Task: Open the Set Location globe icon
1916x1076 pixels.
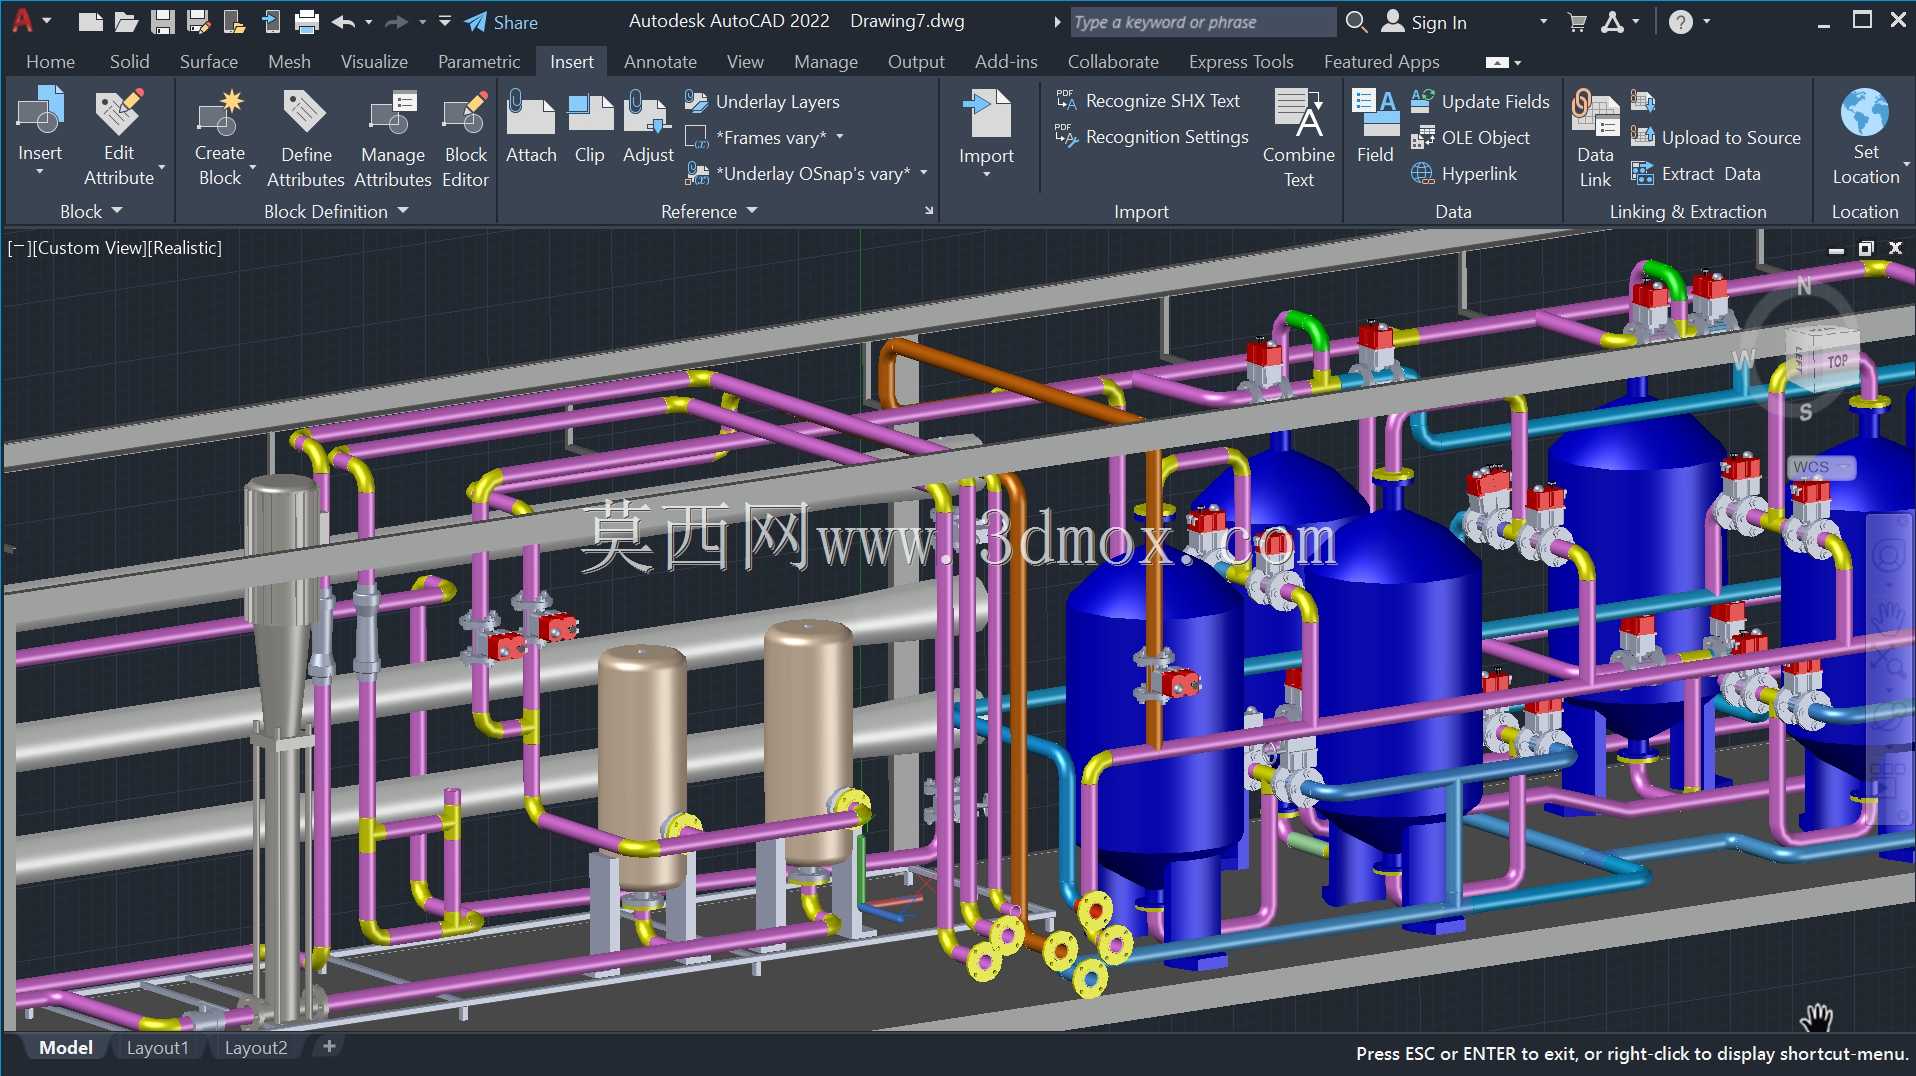Action: [x=1865, y=112]
